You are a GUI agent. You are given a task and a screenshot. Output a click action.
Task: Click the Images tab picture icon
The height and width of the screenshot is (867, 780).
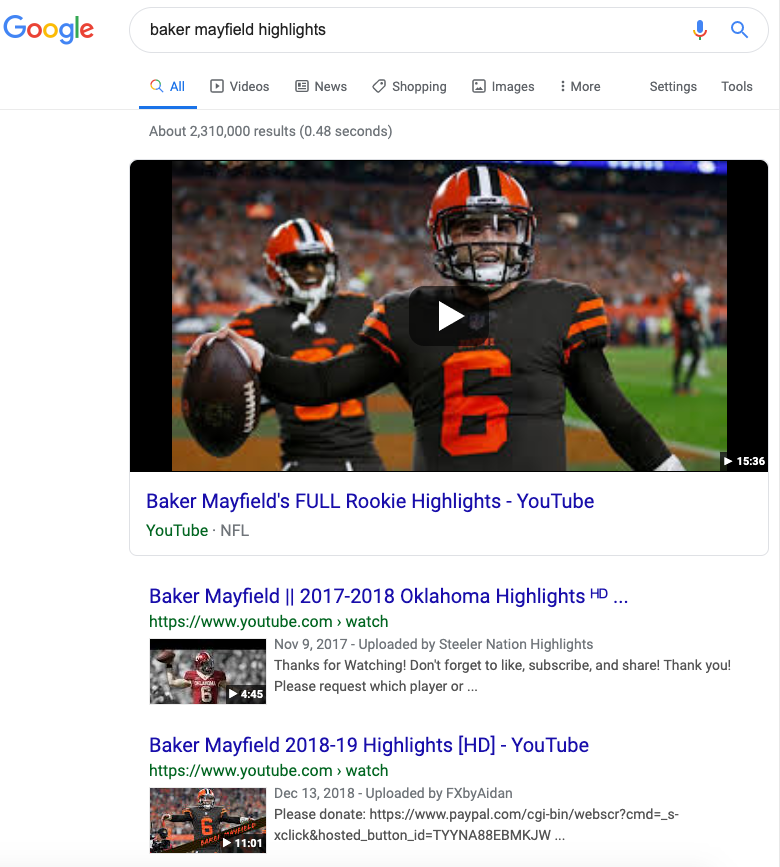coord(479,86)
